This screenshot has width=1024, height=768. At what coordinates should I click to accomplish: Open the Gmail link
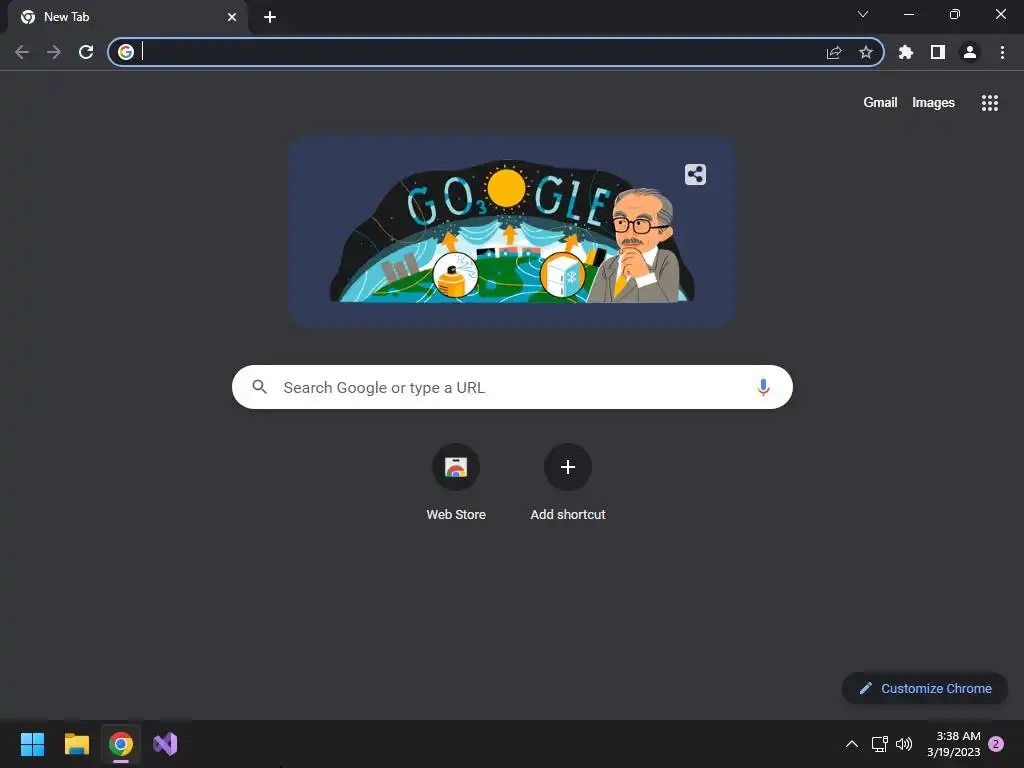click(880, 103)
